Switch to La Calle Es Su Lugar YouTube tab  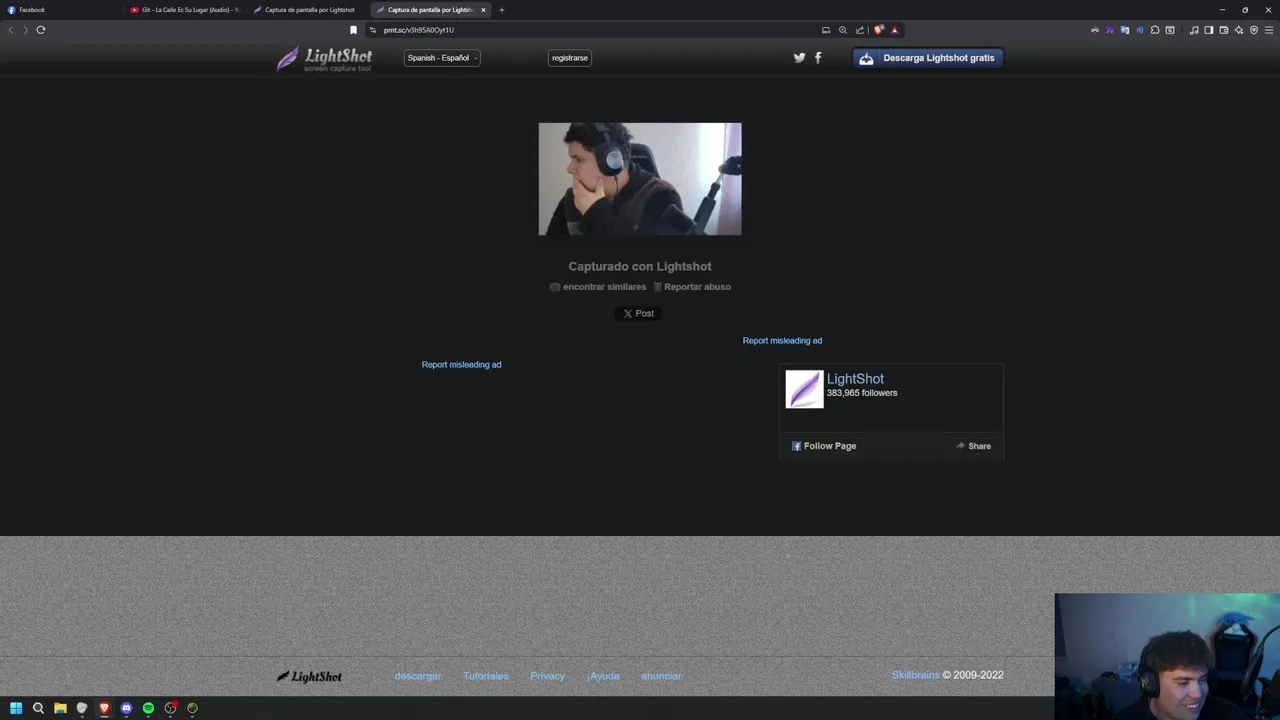point(185,10)
